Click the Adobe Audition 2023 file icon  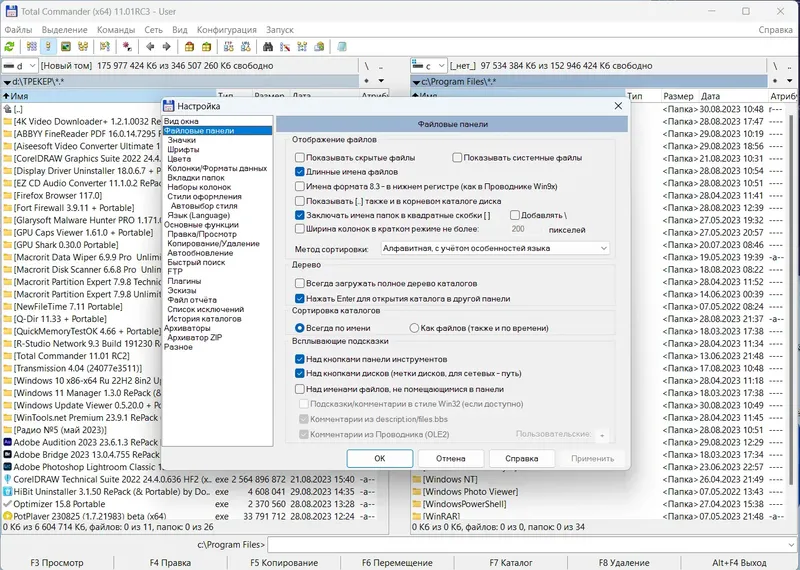pyautogui.click(x=7, y=442)
